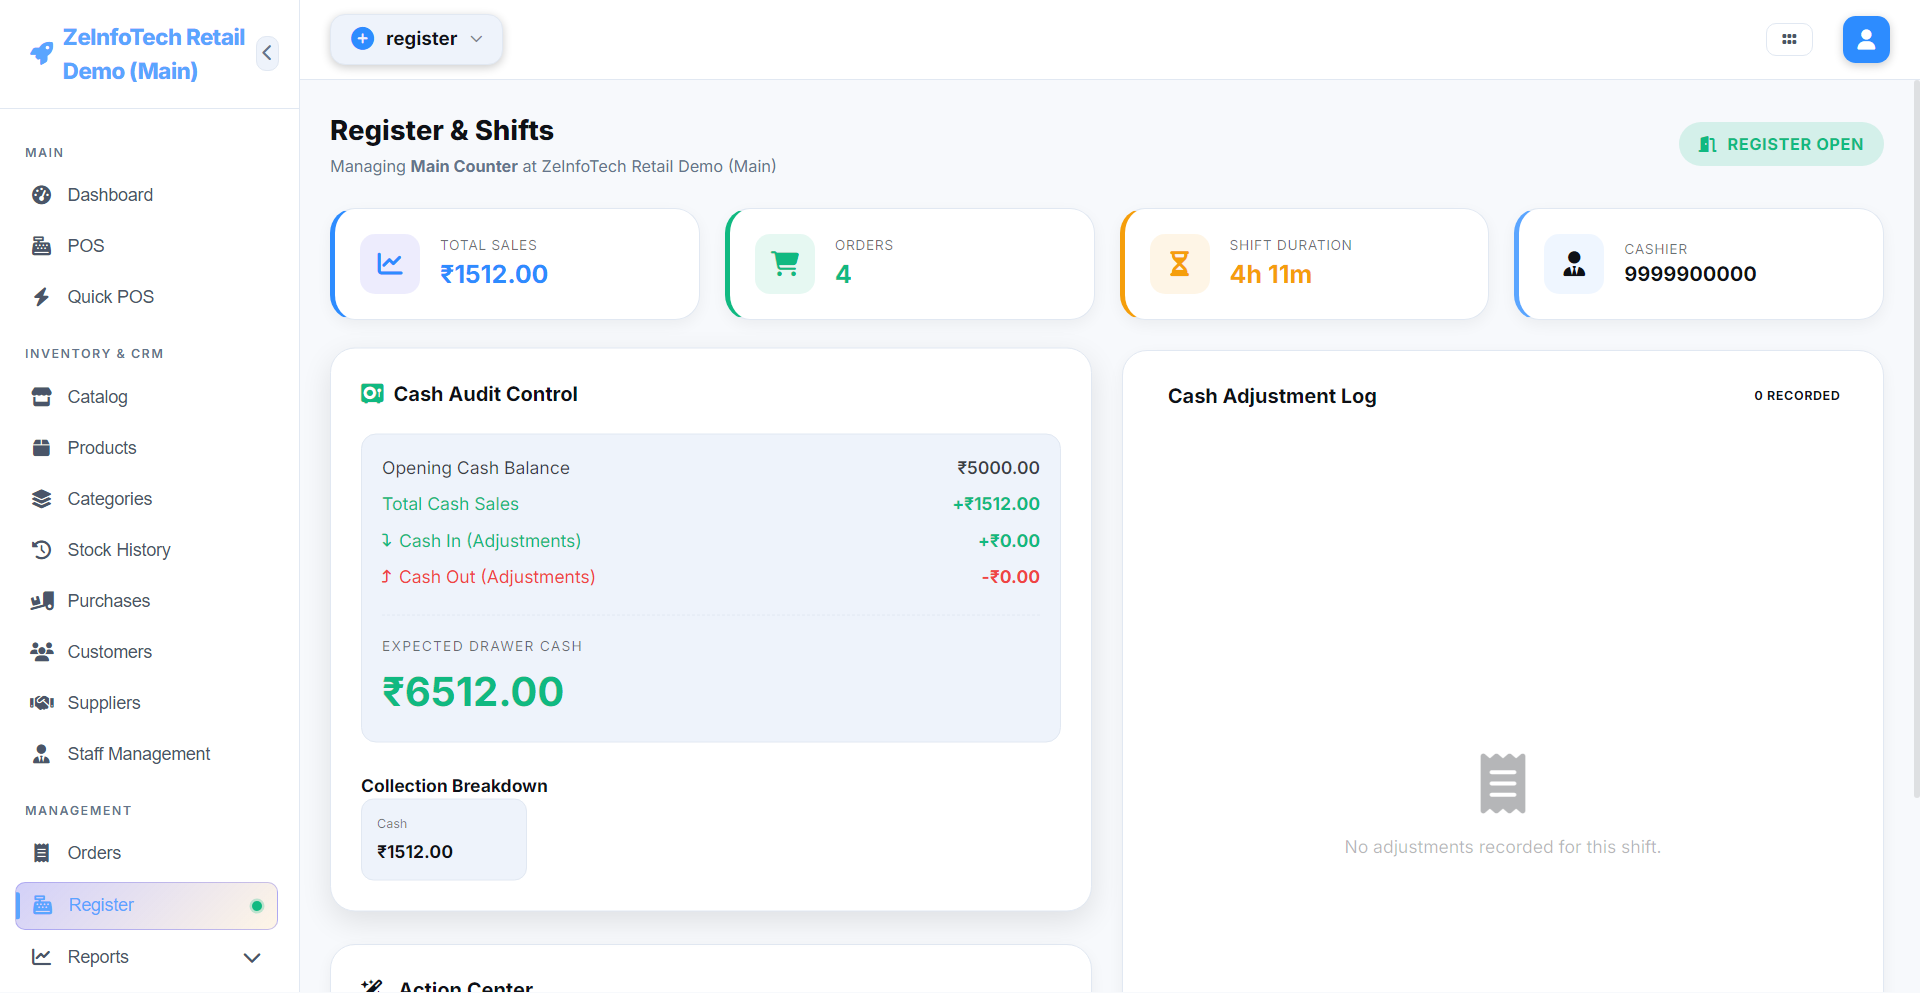Expand the Reports submenu chevron
The image size is (1920, 993).
252,958
